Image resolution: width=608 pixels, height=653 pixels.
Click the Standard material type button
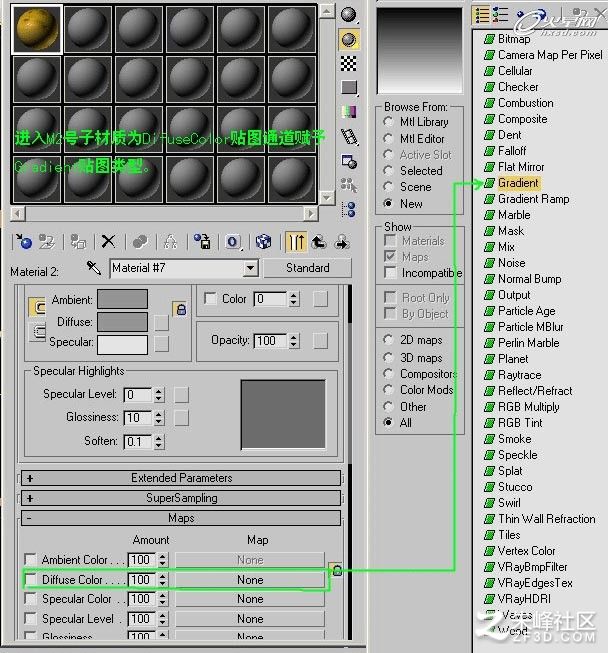(308, 268)
